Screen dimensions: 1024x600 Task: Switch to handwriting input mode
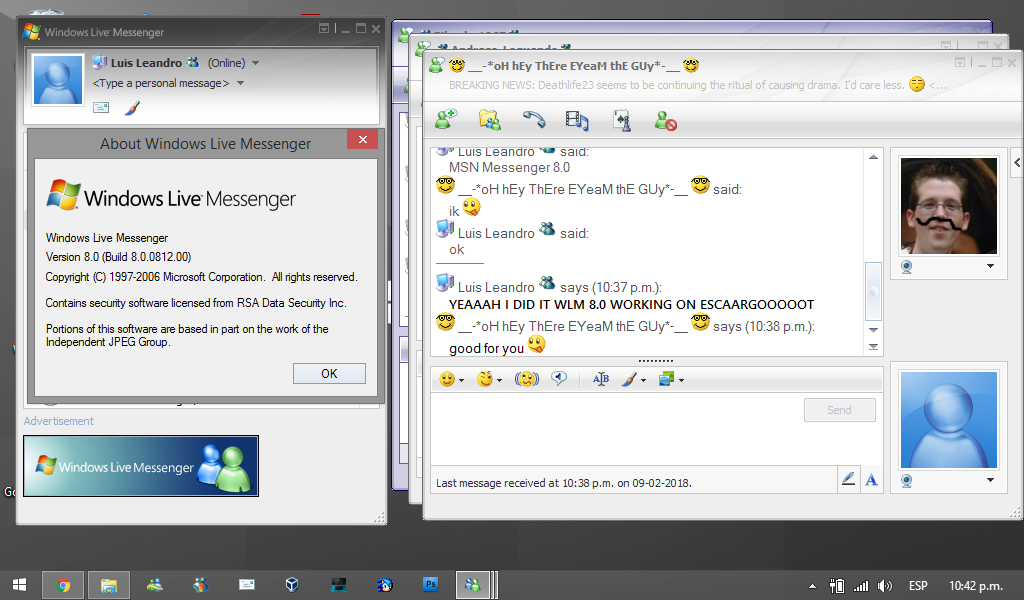click(848, 479)
